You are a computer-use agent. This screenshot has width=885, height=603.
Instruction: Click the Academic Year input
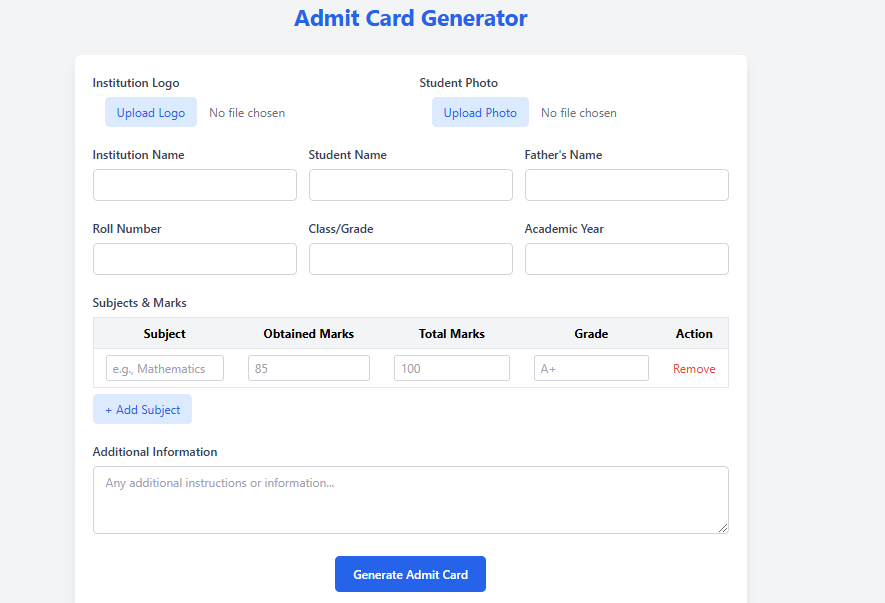click(627, 259)
